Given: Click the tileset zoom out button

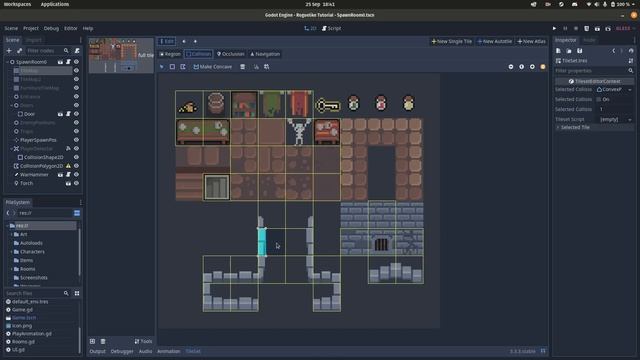Looking at the screenshot, I should click(x=511, y=67).
